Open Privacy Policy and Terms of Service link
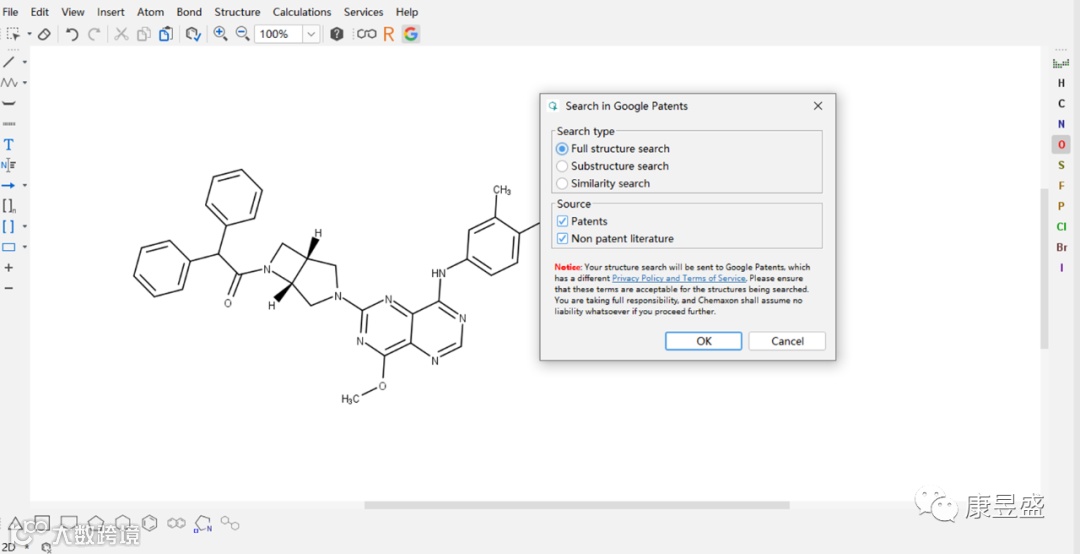1080x554 pixels. (678, 278)
